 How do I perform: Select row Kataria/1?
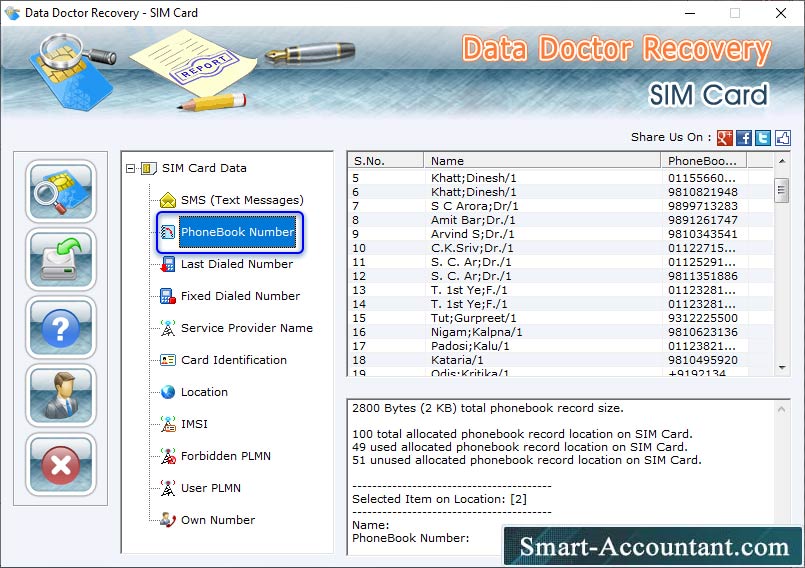click(561, 360)
